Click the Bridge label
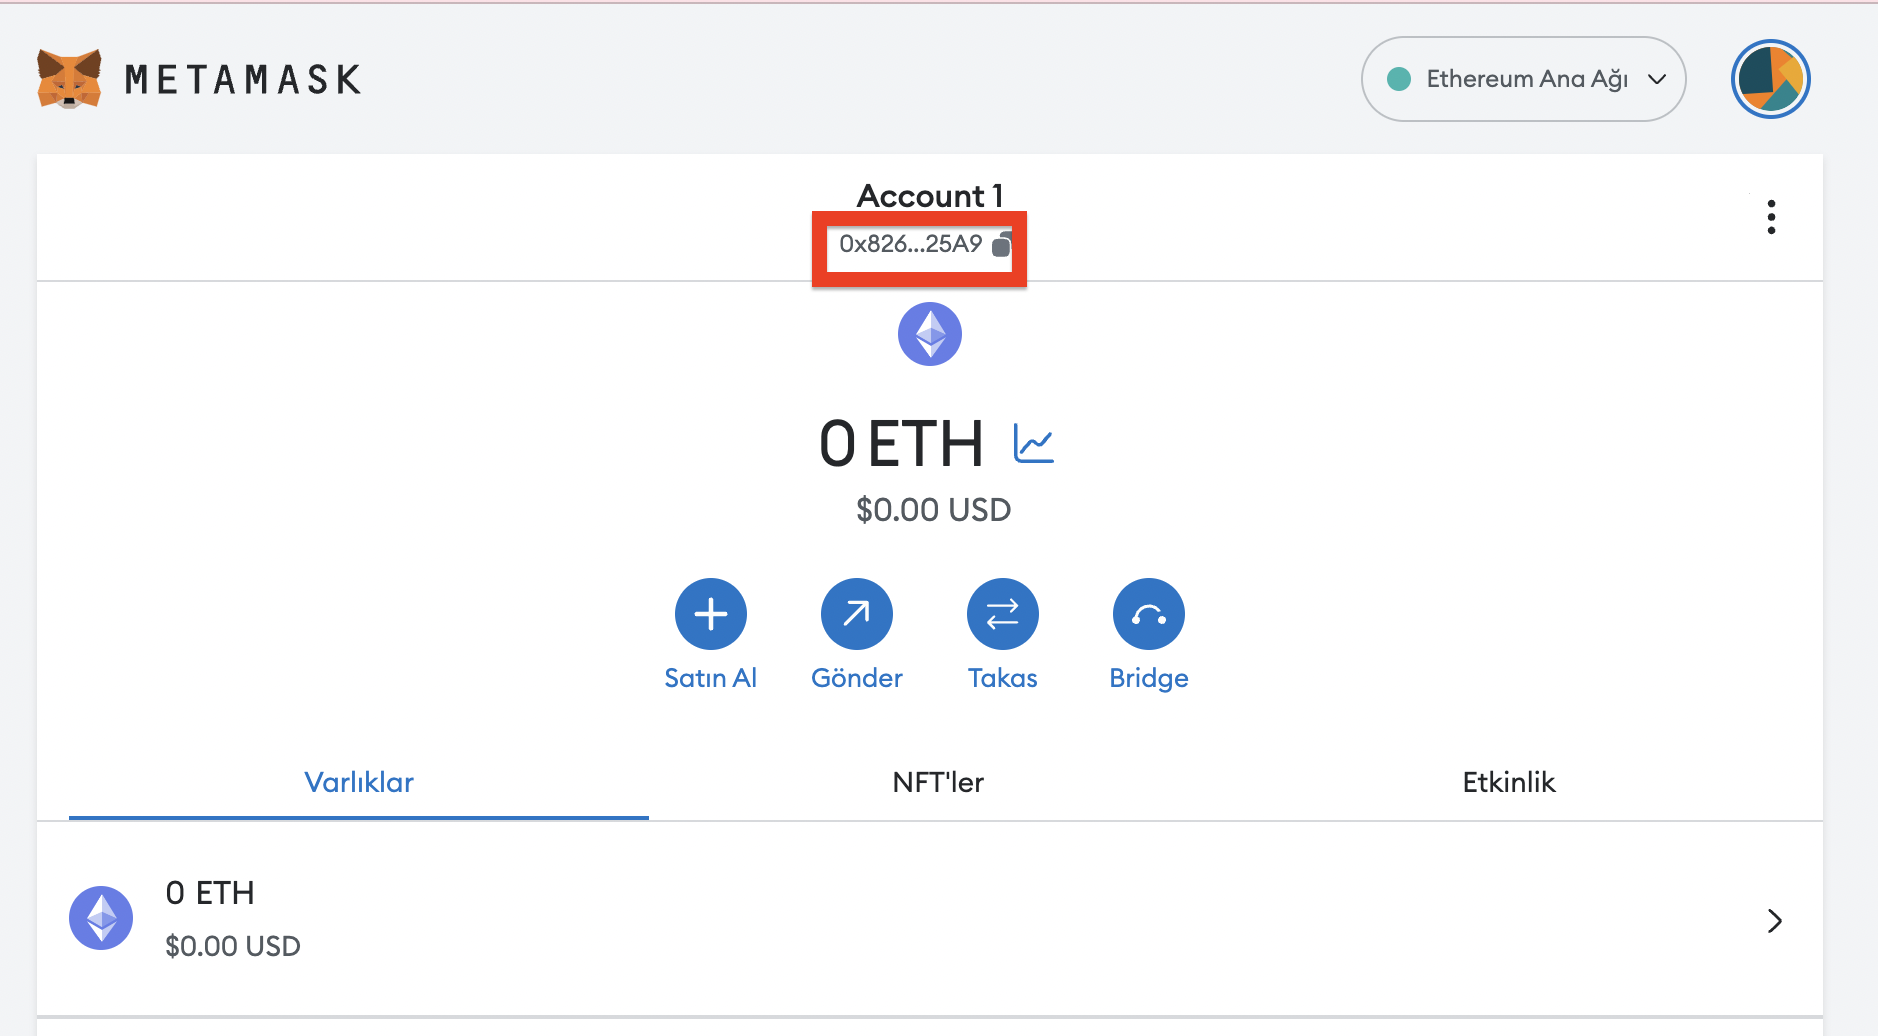This screenshot has height=1036, width=1878. pos(1149,679)
